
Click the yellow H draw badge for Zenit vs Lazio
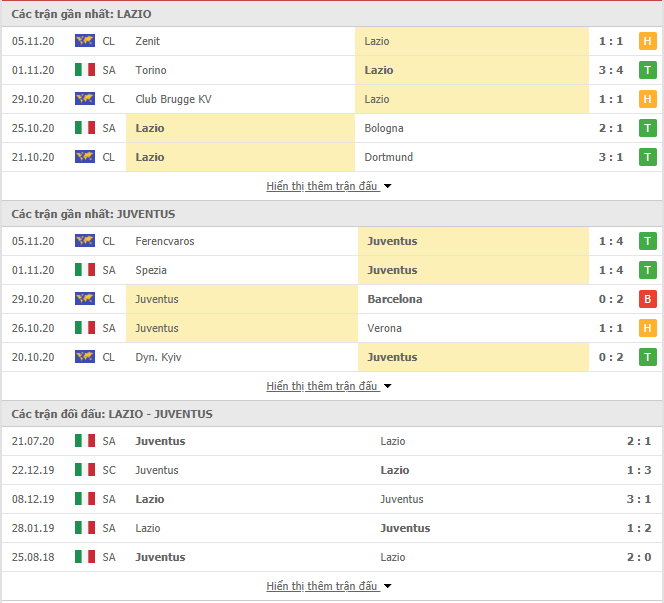(x=647, y=41)
